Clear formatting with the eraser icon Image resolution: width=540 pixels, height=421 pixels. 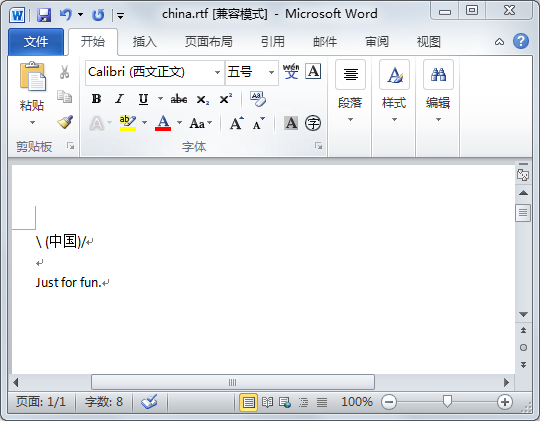coord(258,99)
